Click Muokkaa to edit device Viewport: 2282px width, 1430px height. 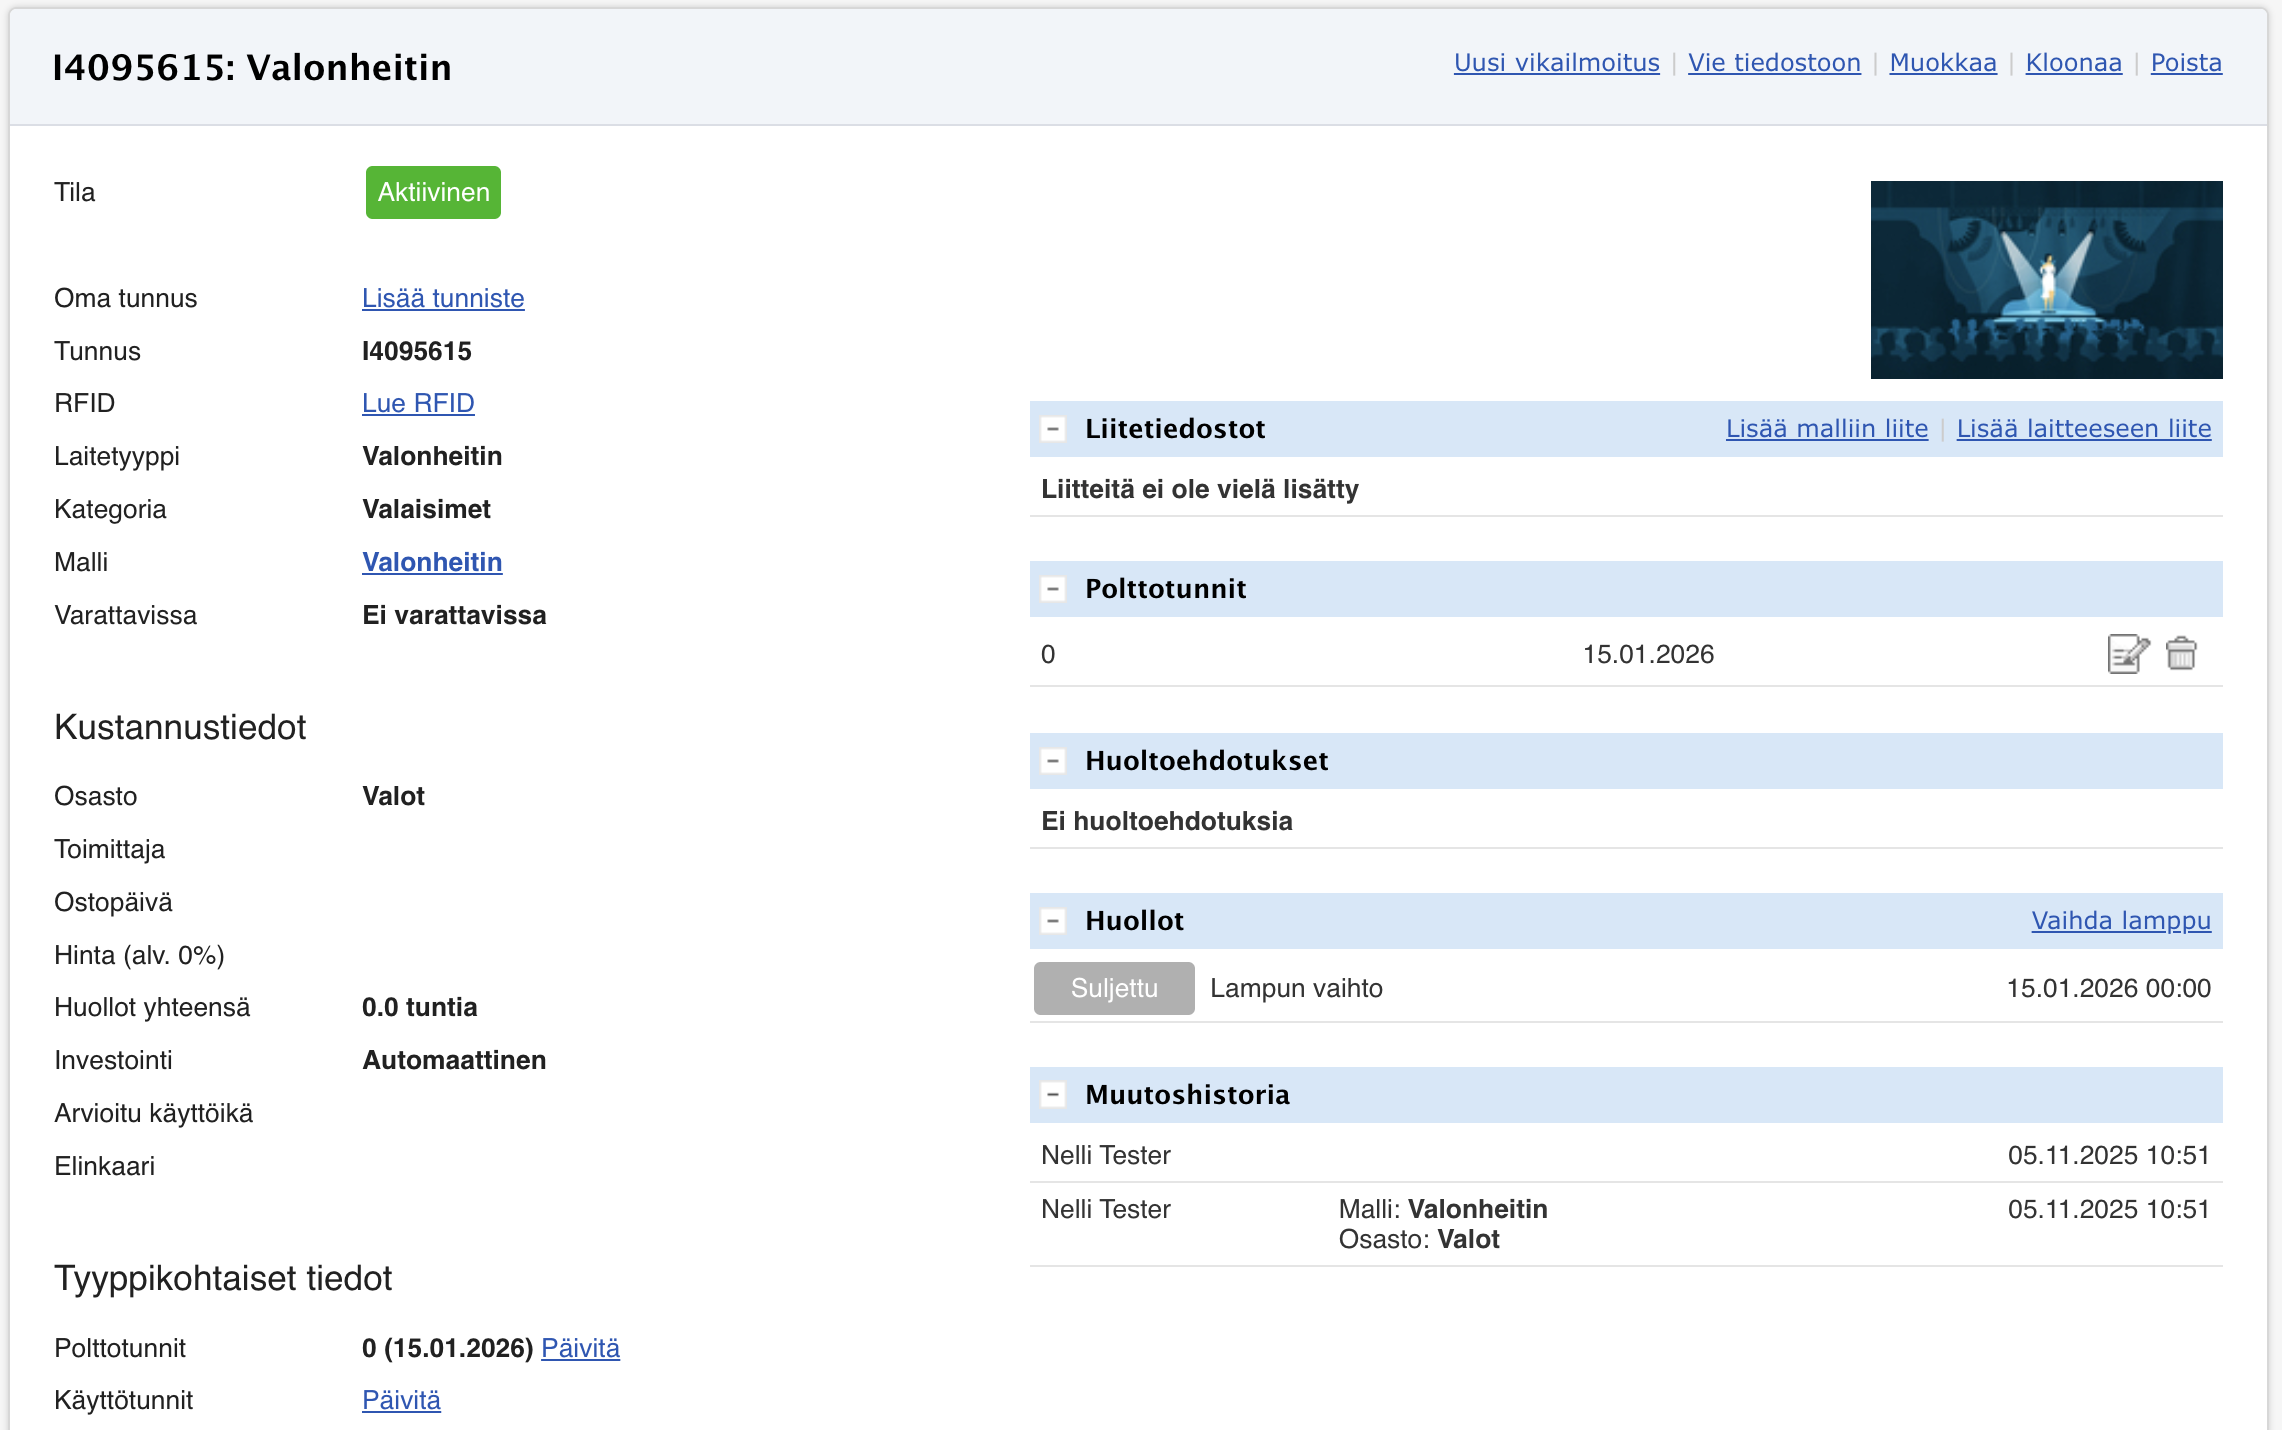pyautogui.click(x=1942, y=63)
